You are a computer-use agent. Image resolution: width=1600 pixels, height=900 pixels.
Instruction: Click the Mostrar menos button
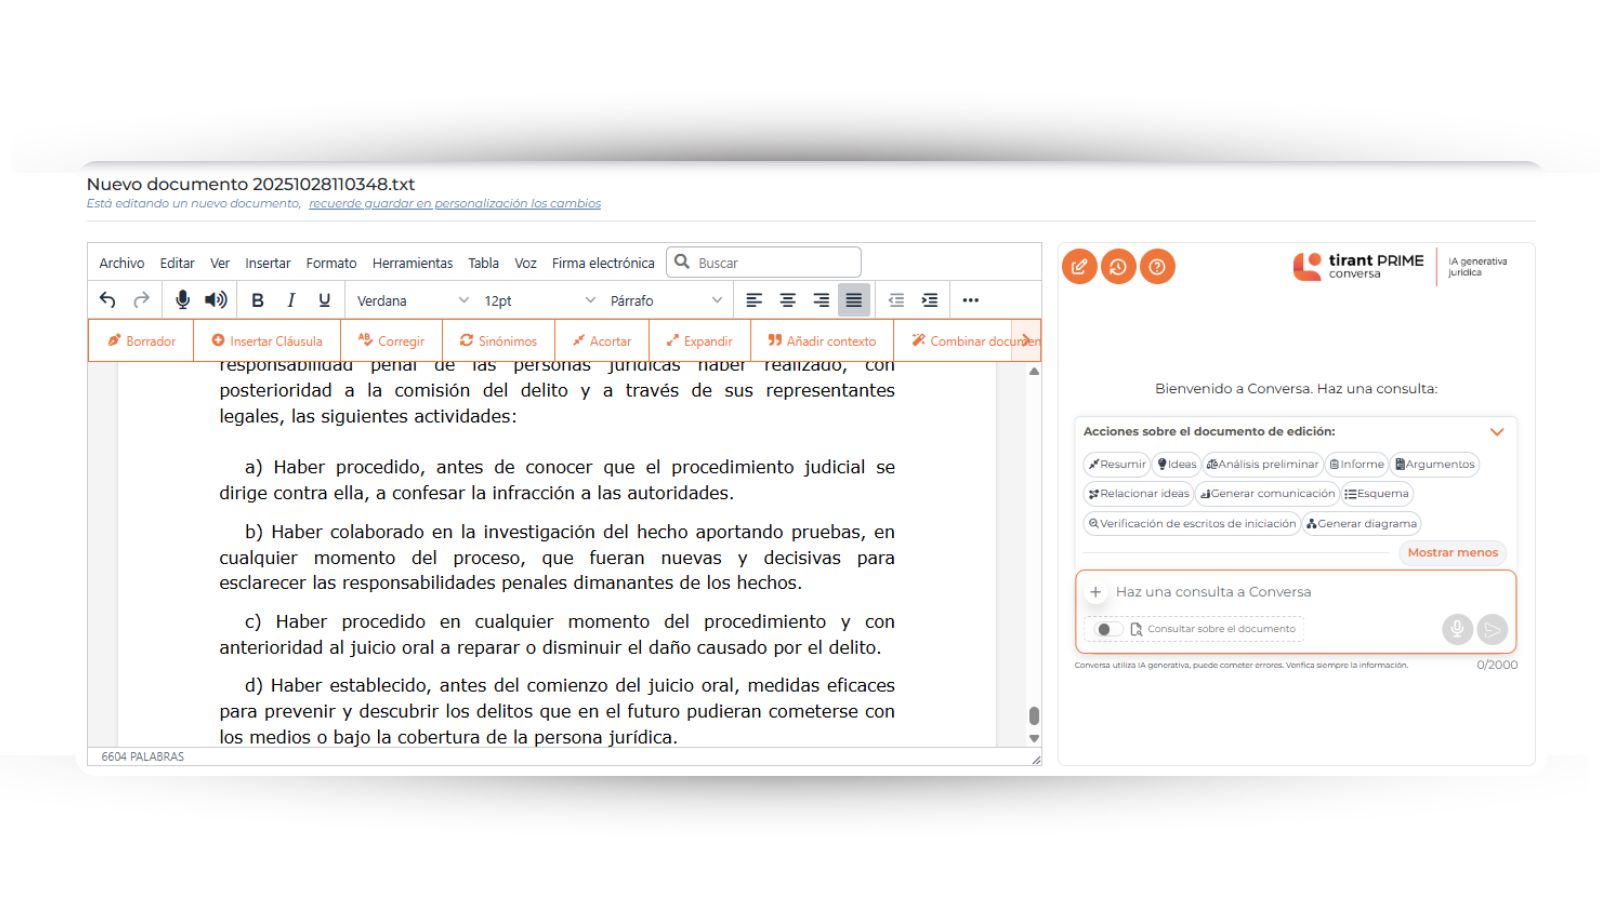click(1452, 552)
